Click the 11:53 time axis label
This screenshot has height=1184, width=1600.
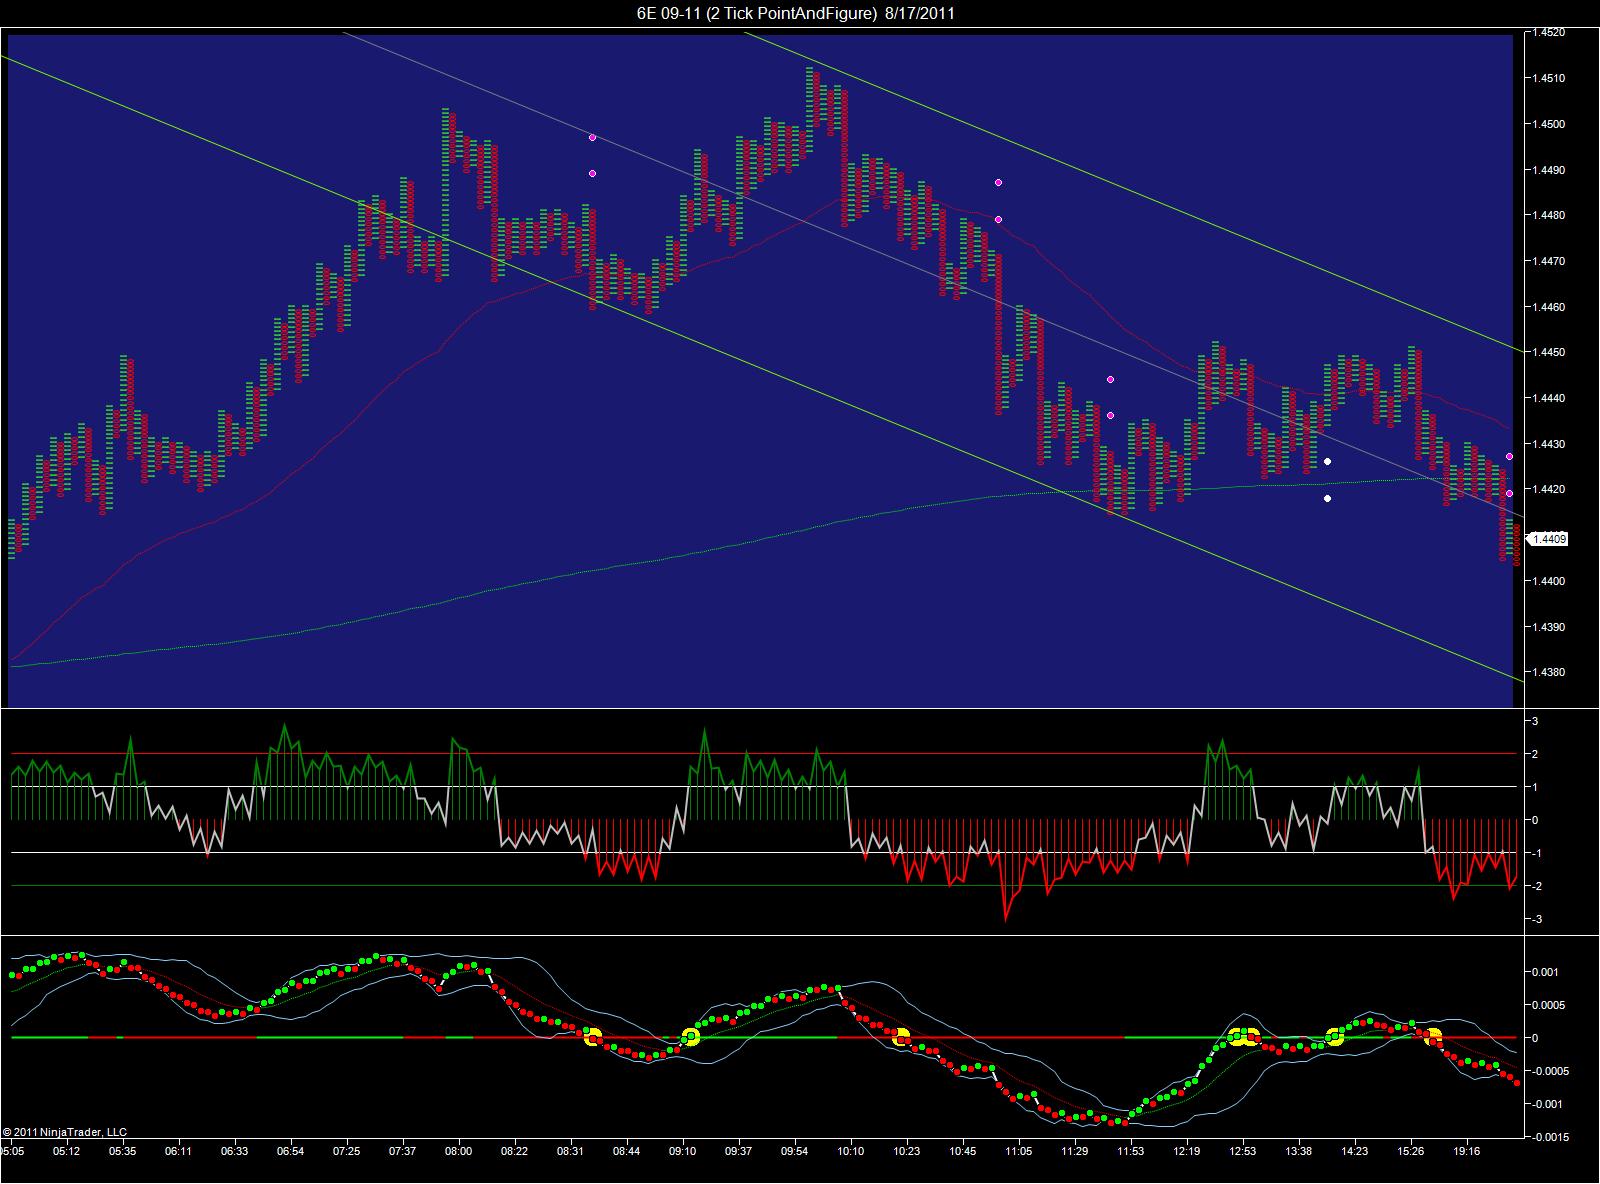coord(1130,1151)
